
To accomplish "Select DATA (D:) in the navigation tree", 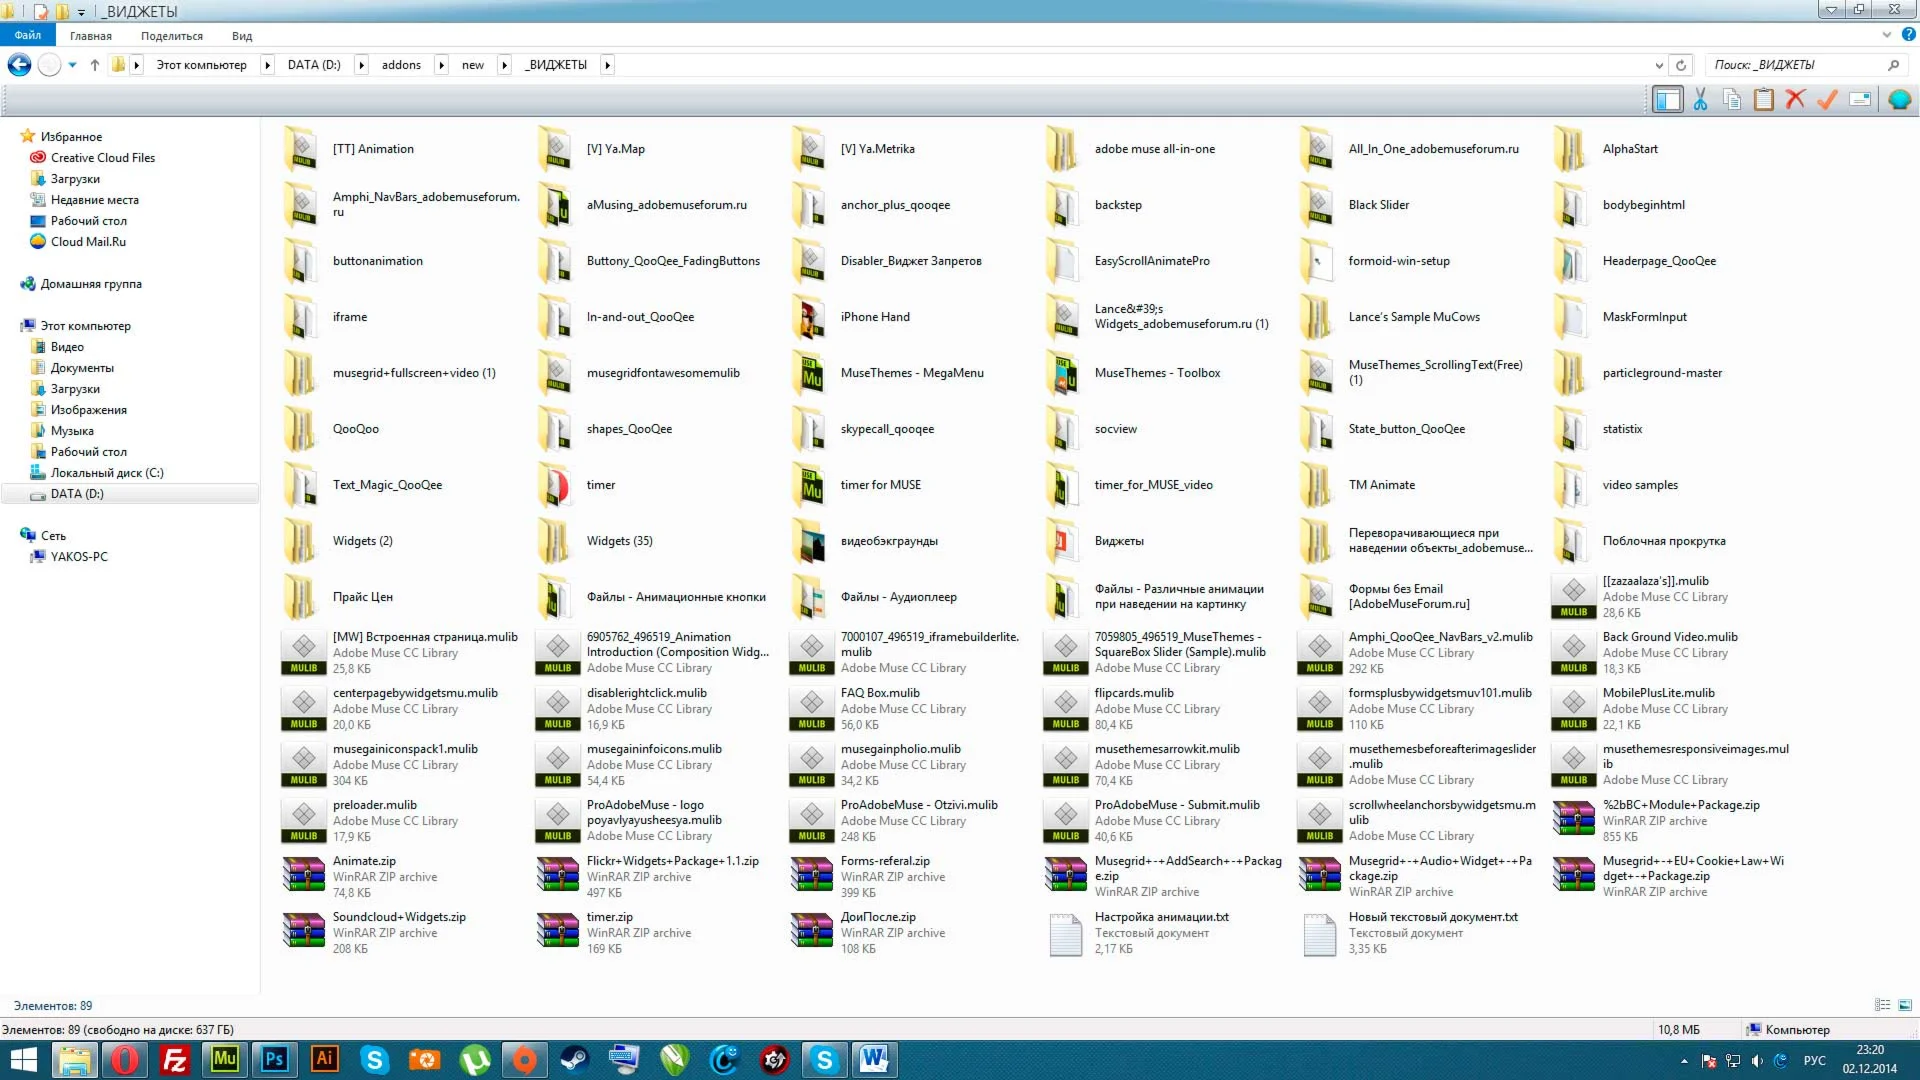I will pos(77,494).
